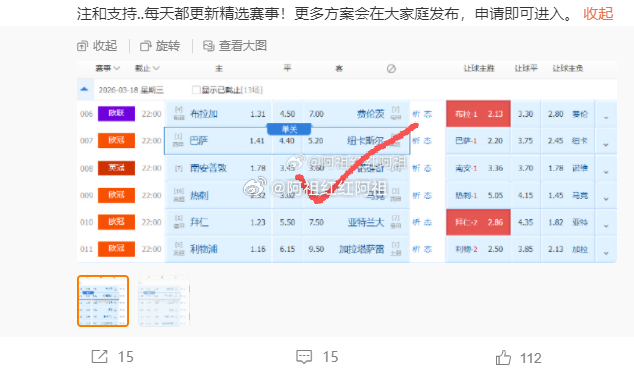Click the odds 9.50 in the 利物浦 row
Image resolution: width=634 pixels, height=375 pixels.
tap(316, 249)
